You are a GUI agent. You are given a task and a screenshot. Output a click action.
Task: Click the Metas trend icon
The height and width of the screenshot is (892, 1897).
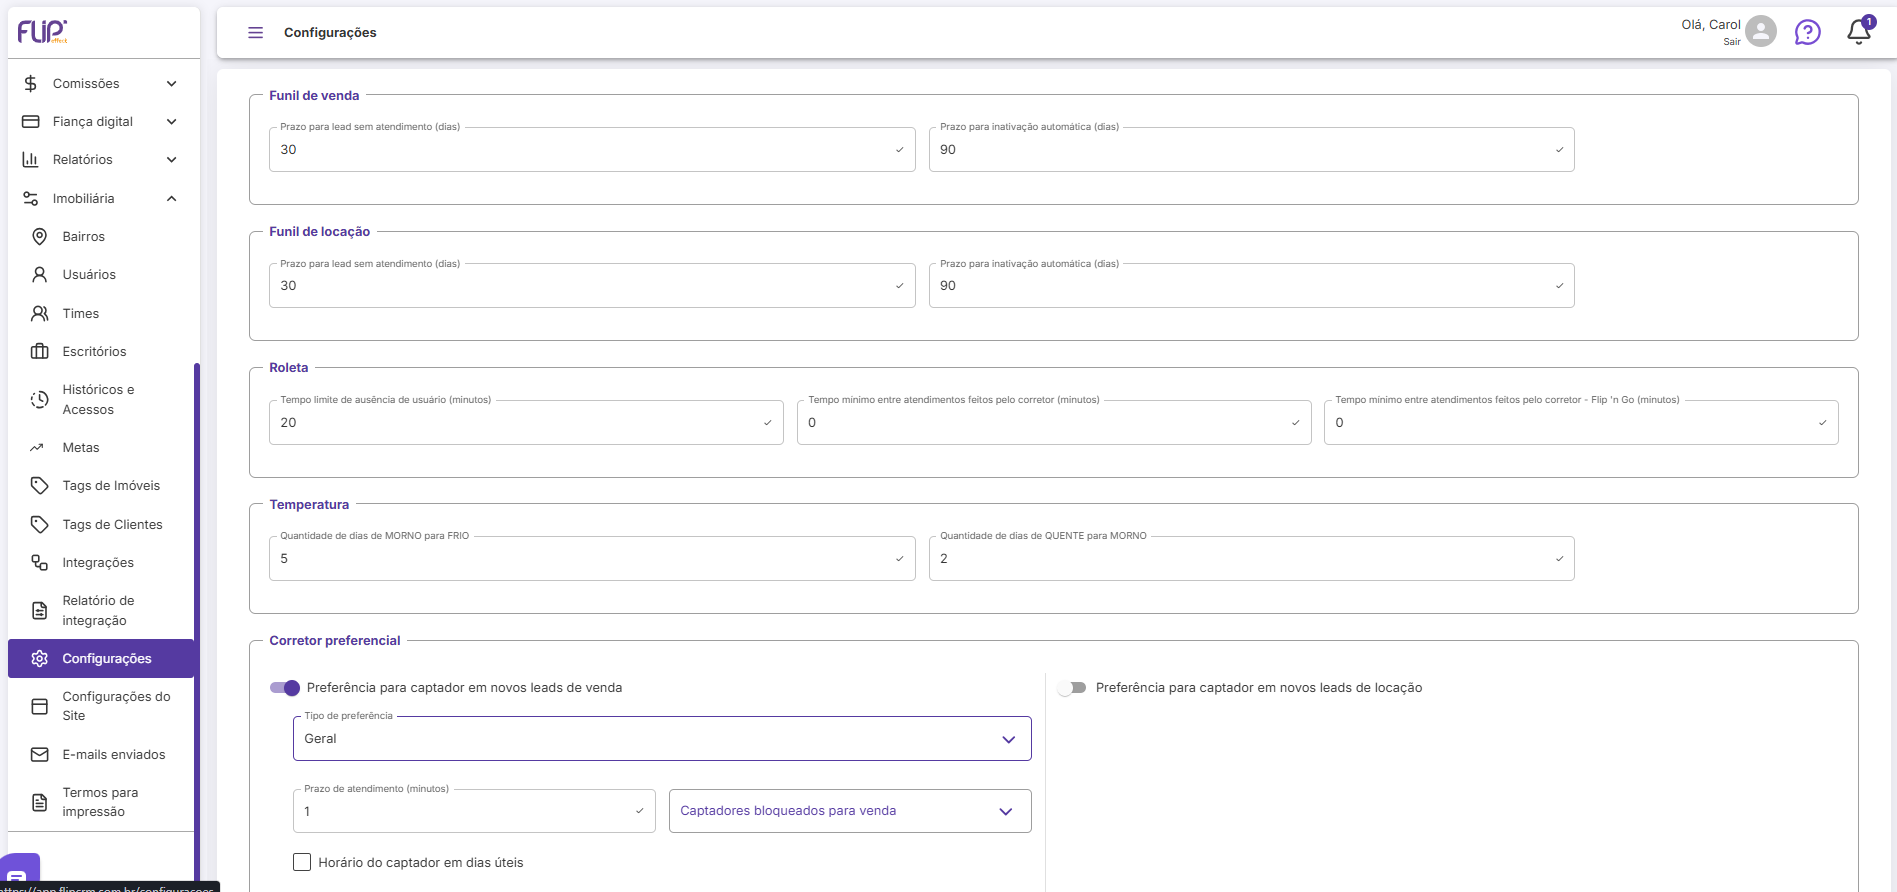37,448
